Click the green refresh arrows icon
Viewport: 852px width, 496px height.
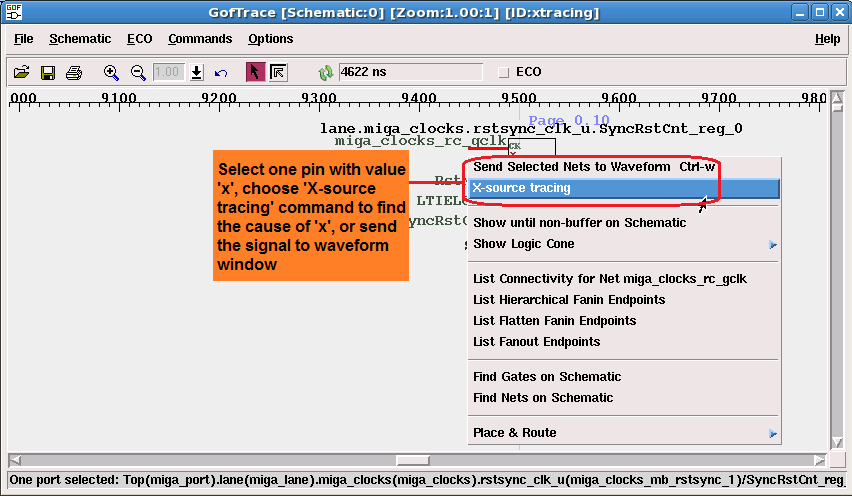325,72
